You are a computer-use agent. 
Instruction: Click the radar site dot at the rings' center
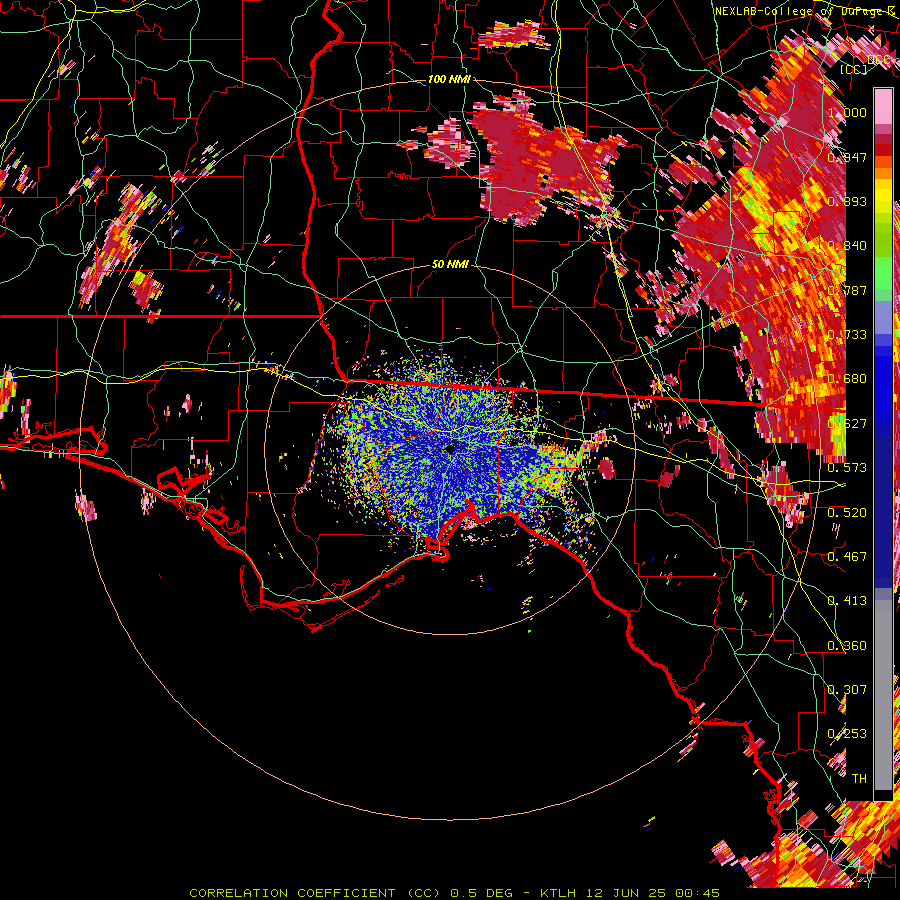coord(451,449)
